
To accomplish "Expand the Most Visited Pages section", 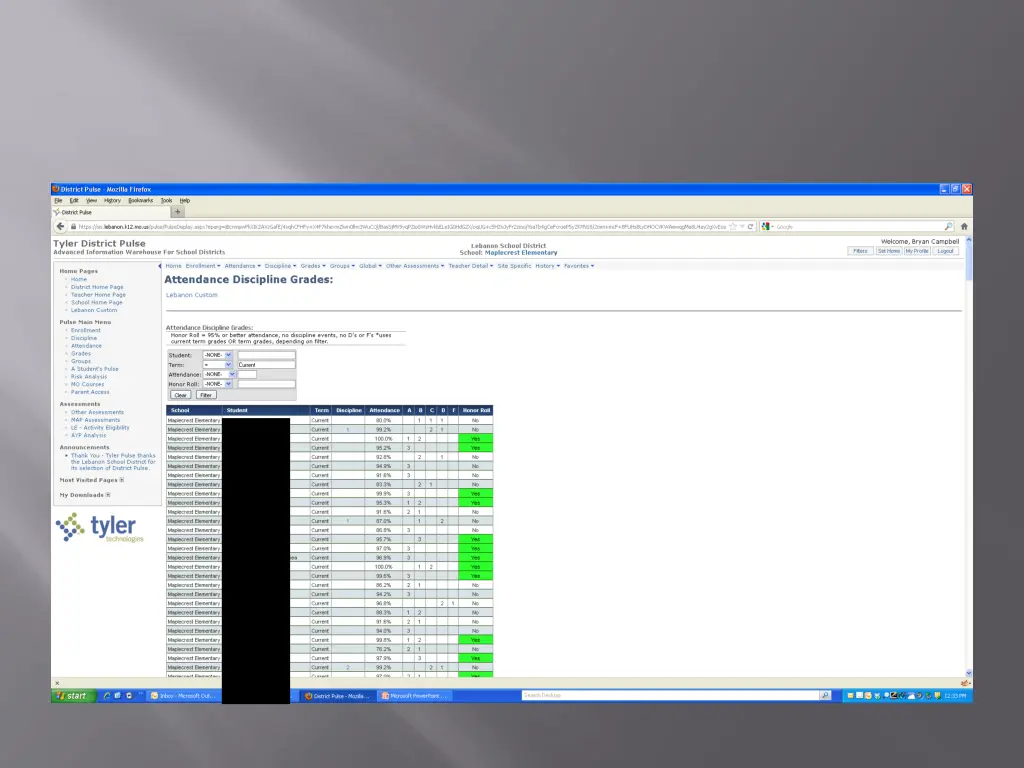I will coord(121,480).
